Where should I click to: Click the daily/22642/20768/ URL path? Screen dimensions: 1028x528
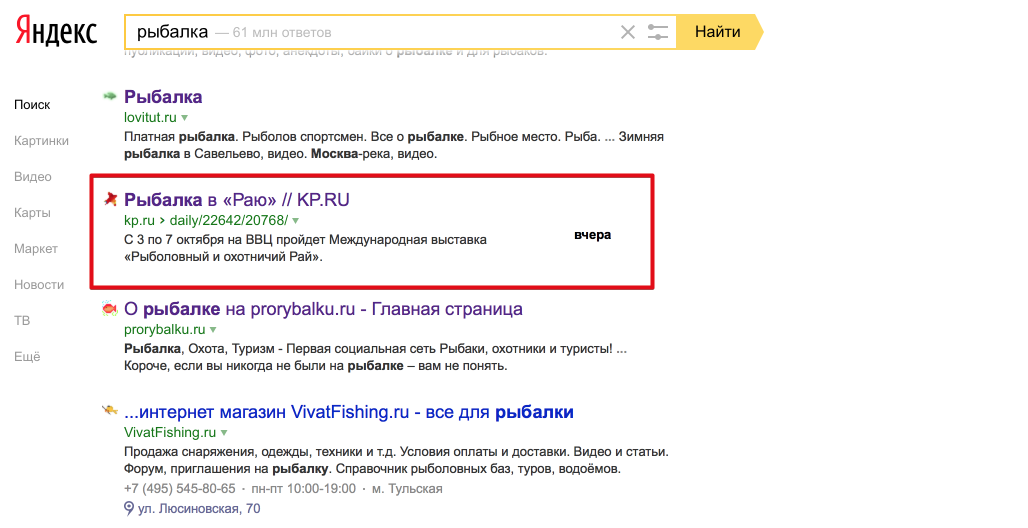[x=229, y=220]
